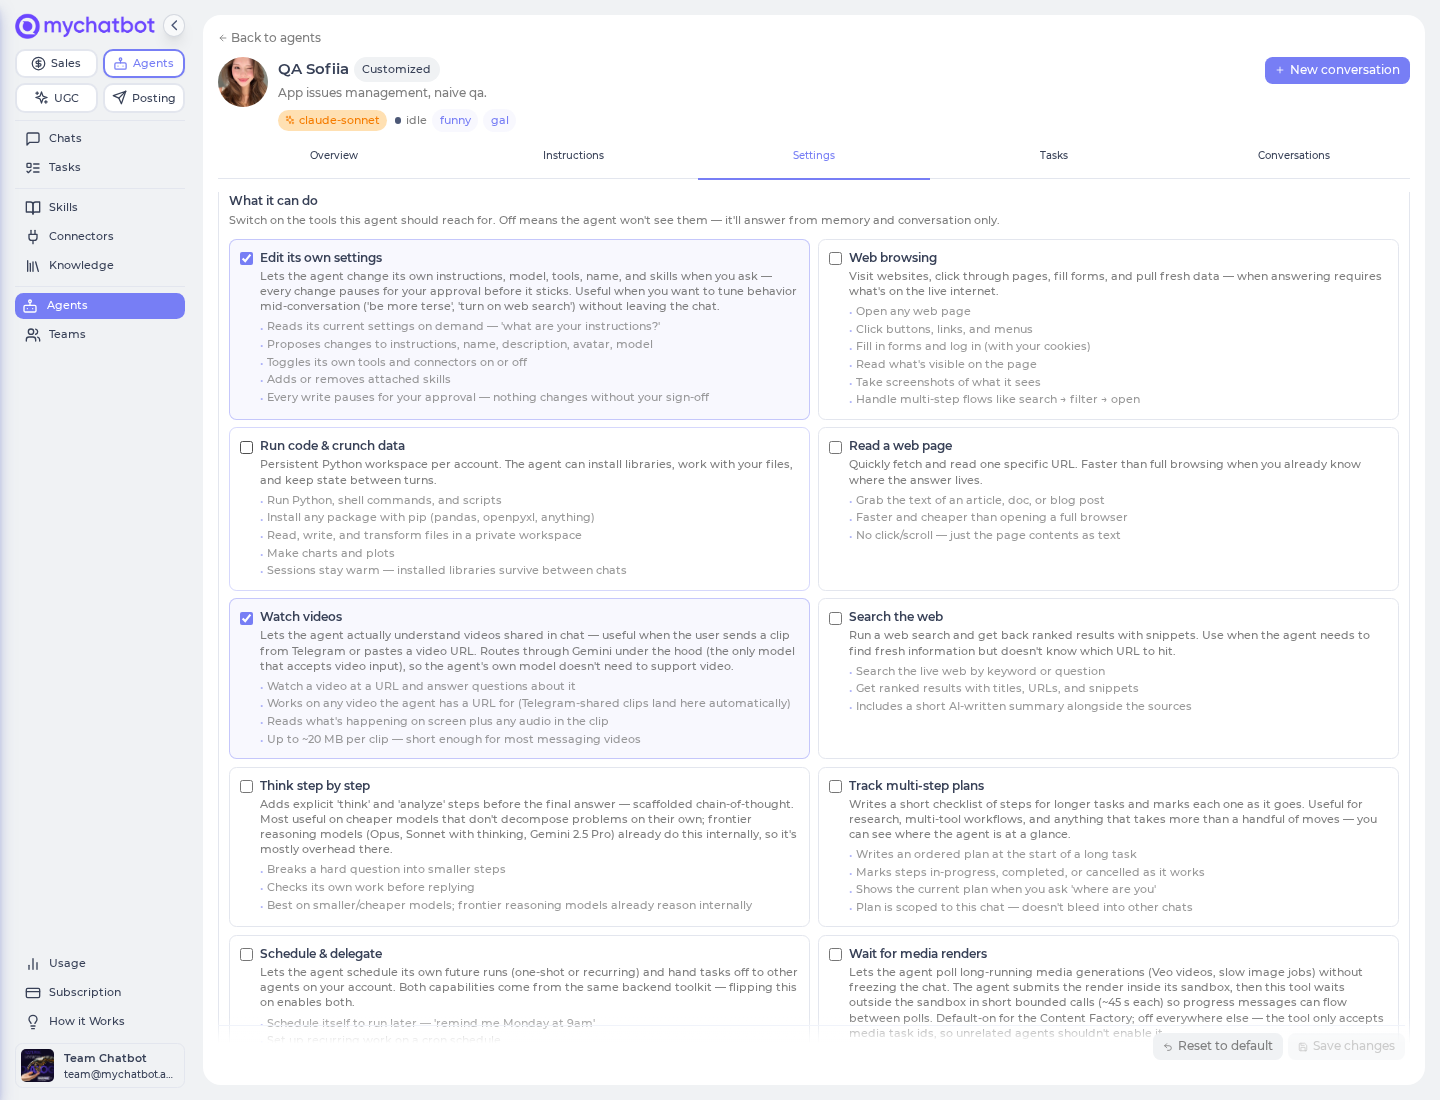Open the Chats sidebar item
The width and height of the screenshot is (1440, 1100).
[100, 138]
